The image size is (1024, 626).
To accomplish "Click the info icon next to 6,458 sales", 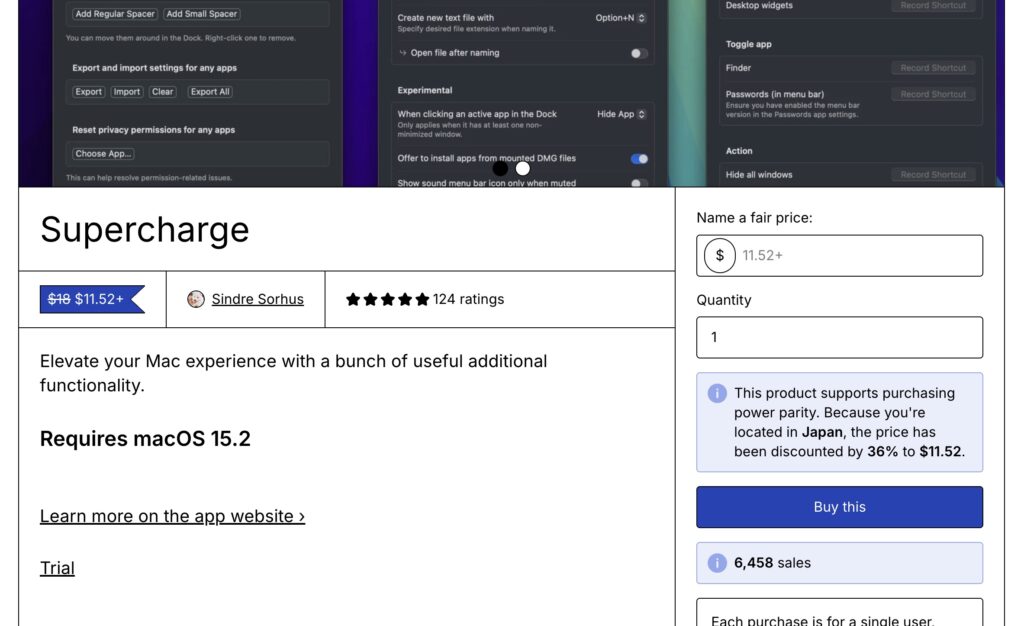I will (x=716, y=563).
